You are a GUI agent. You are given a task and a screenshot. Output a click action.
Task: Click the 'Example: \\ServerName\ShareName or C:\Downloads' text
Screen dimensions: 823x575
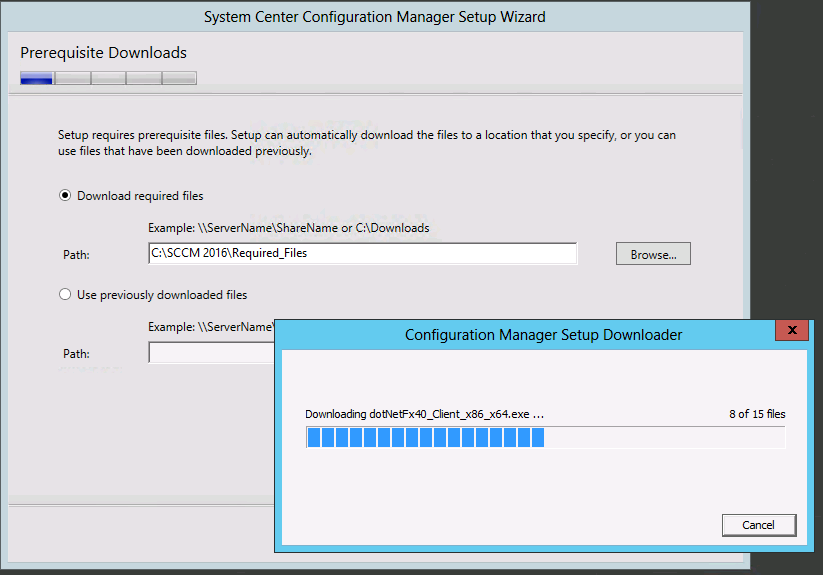click(289, 228)
